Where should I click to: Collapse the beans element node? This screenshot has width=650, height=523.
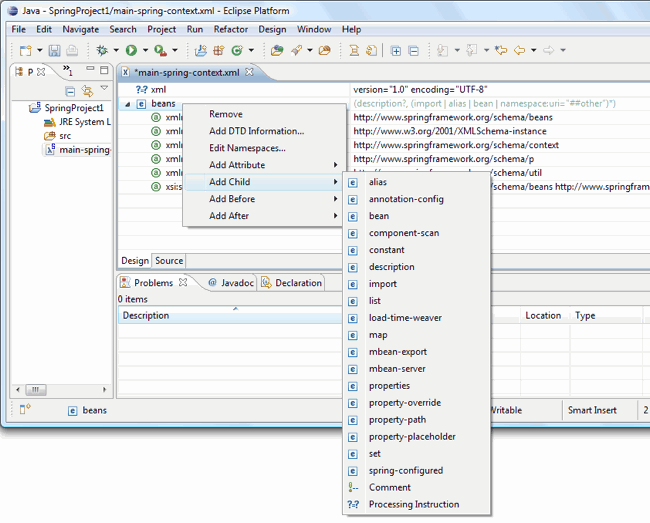(127, 104)
